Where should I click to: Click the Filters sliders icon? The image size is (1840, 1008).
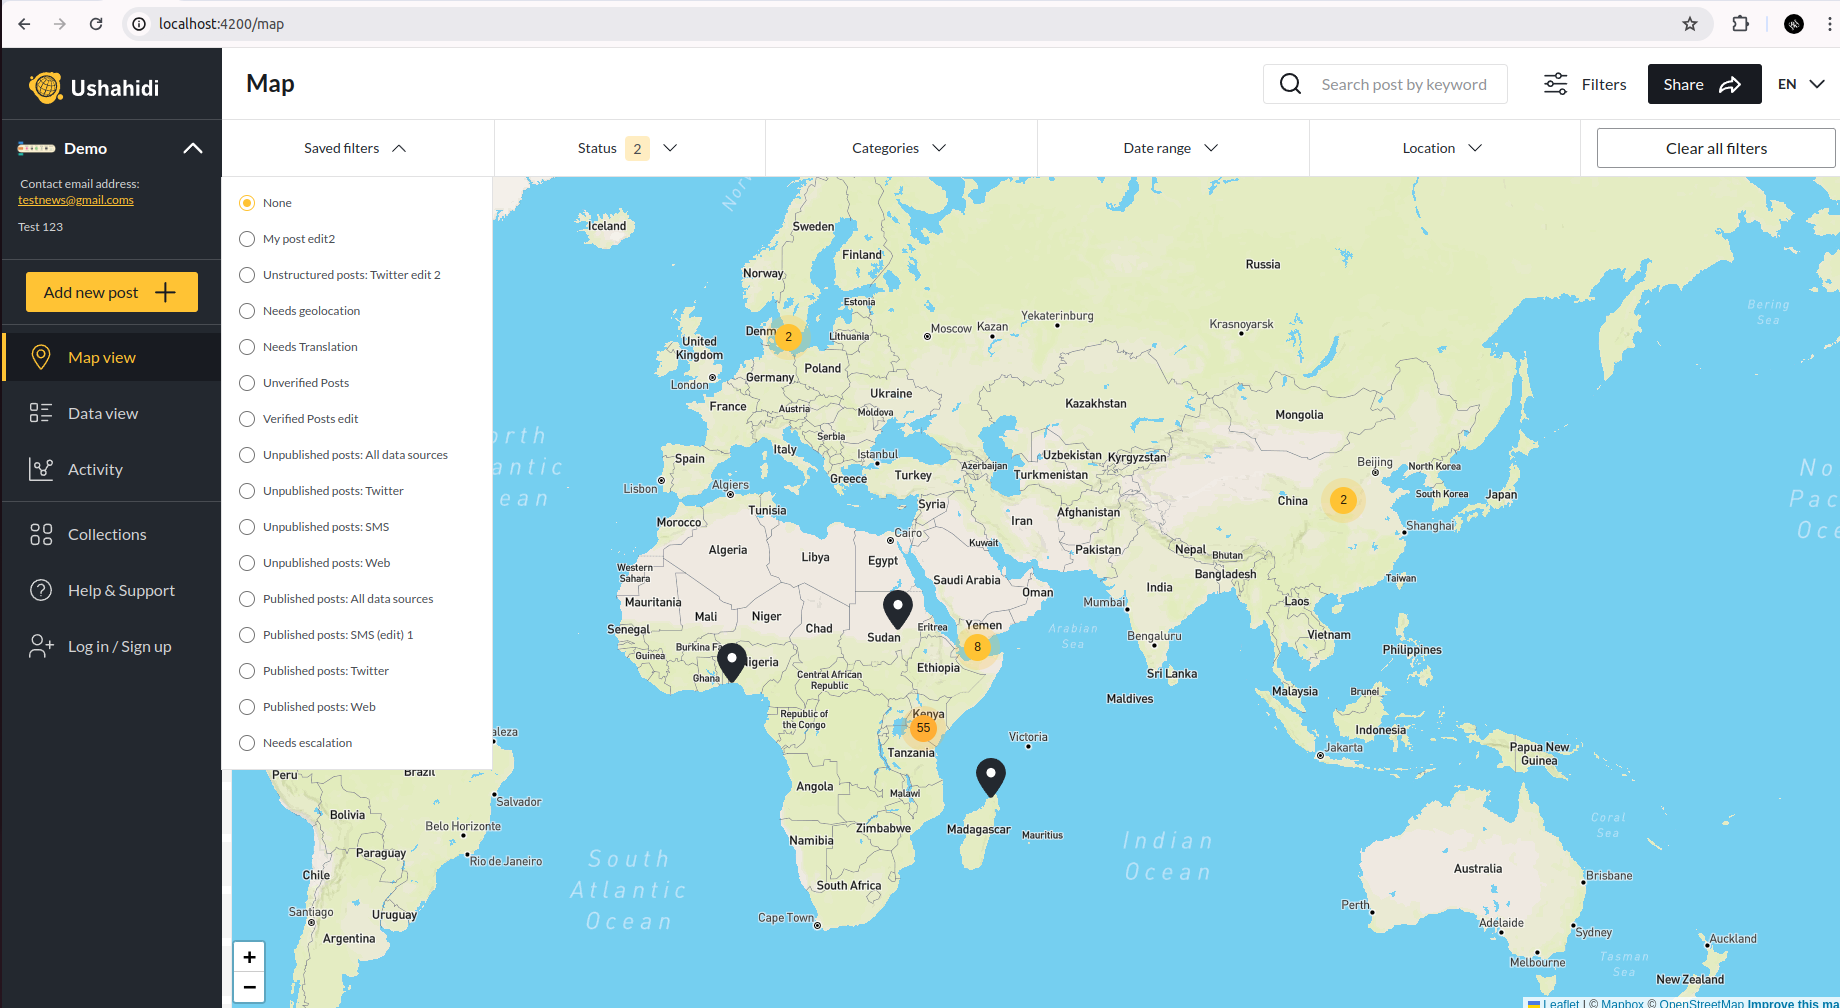pyautogui.click(x=1556, y=84)
